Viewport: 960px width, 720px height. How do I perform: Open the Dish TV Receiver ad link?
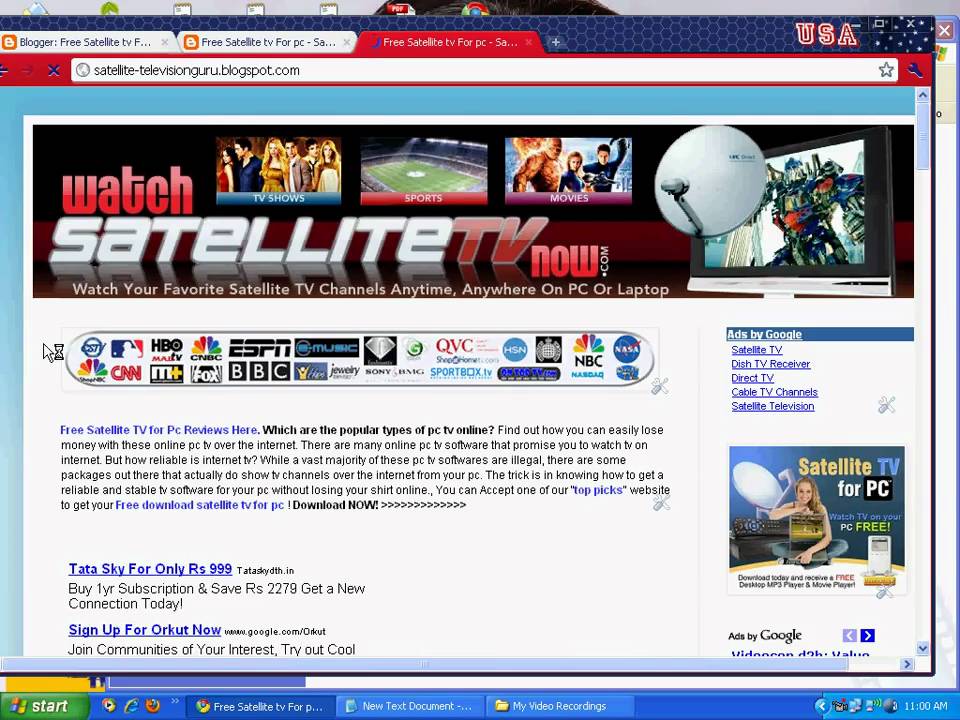click(x=770, y=364)
